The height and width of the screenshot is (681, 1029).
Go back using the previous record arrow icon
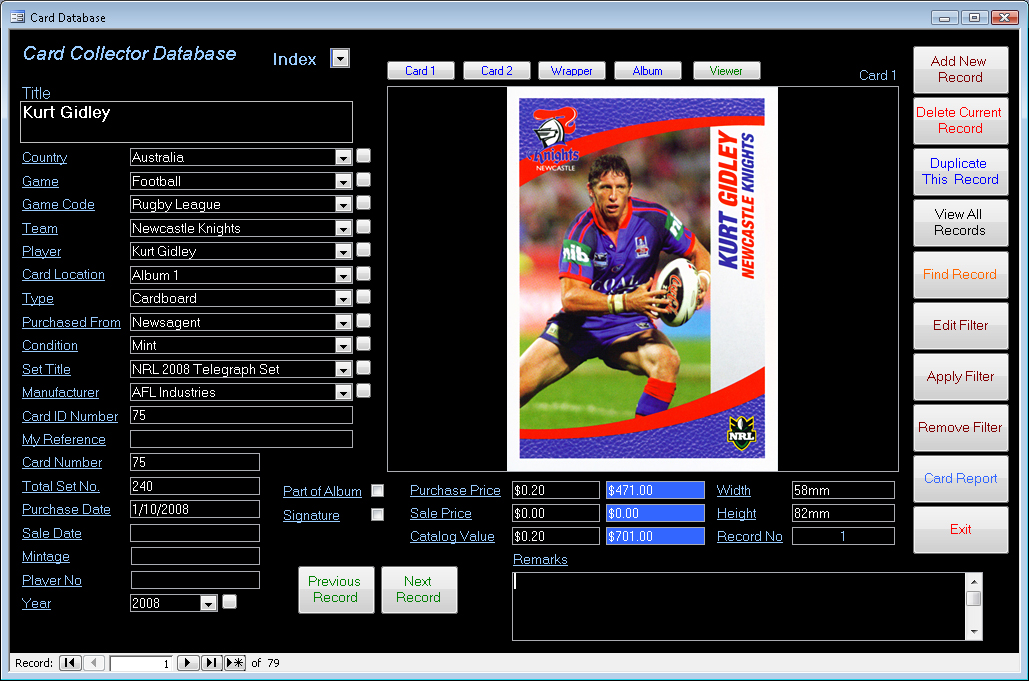tap(93, 662)
